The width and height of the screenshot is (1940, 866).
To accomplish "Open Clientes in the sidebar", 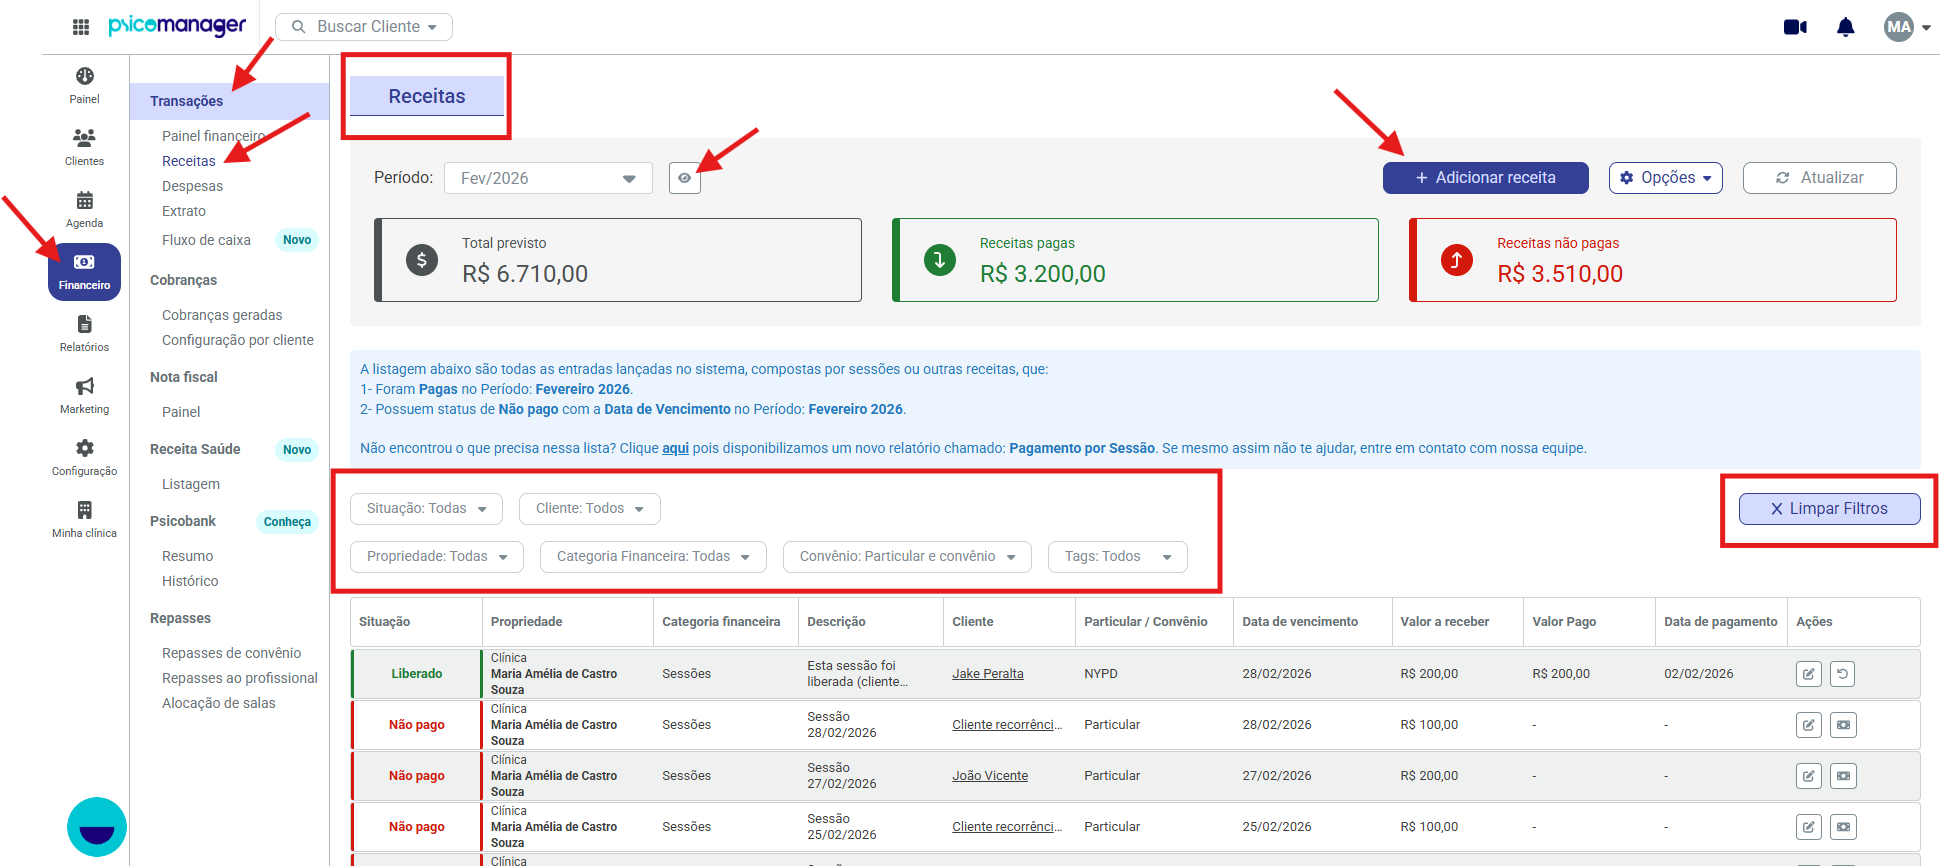I will coord(85,148).
